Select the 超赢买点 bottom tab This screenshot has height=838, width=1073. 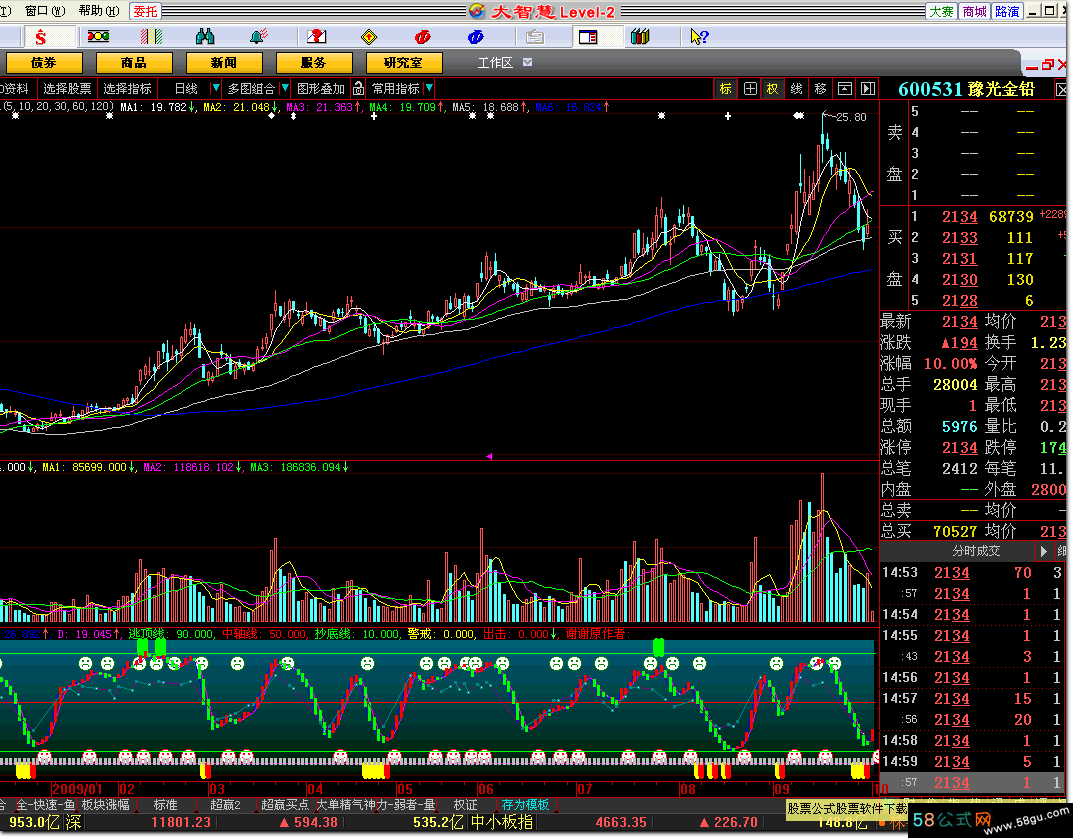[285, 804]
